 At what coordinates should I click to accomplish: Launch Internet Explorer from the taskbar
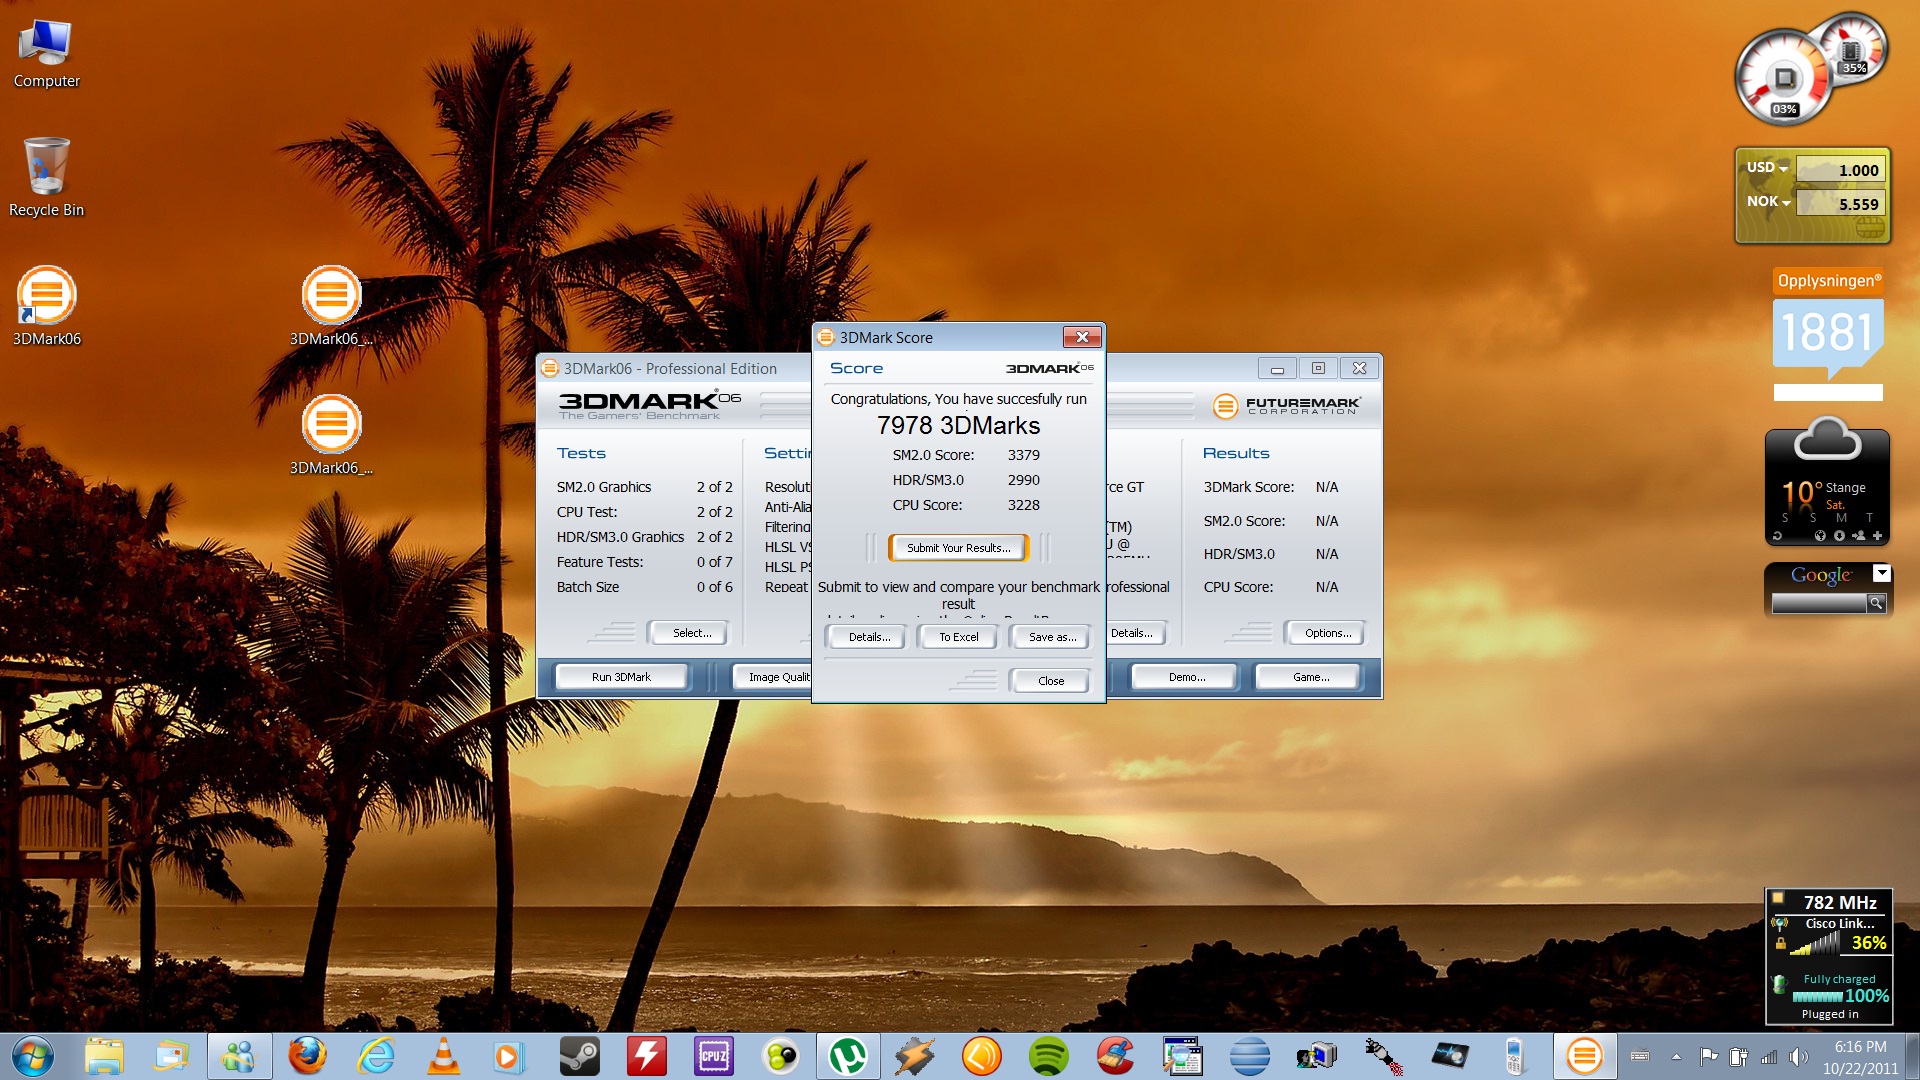click(376, 1056)
